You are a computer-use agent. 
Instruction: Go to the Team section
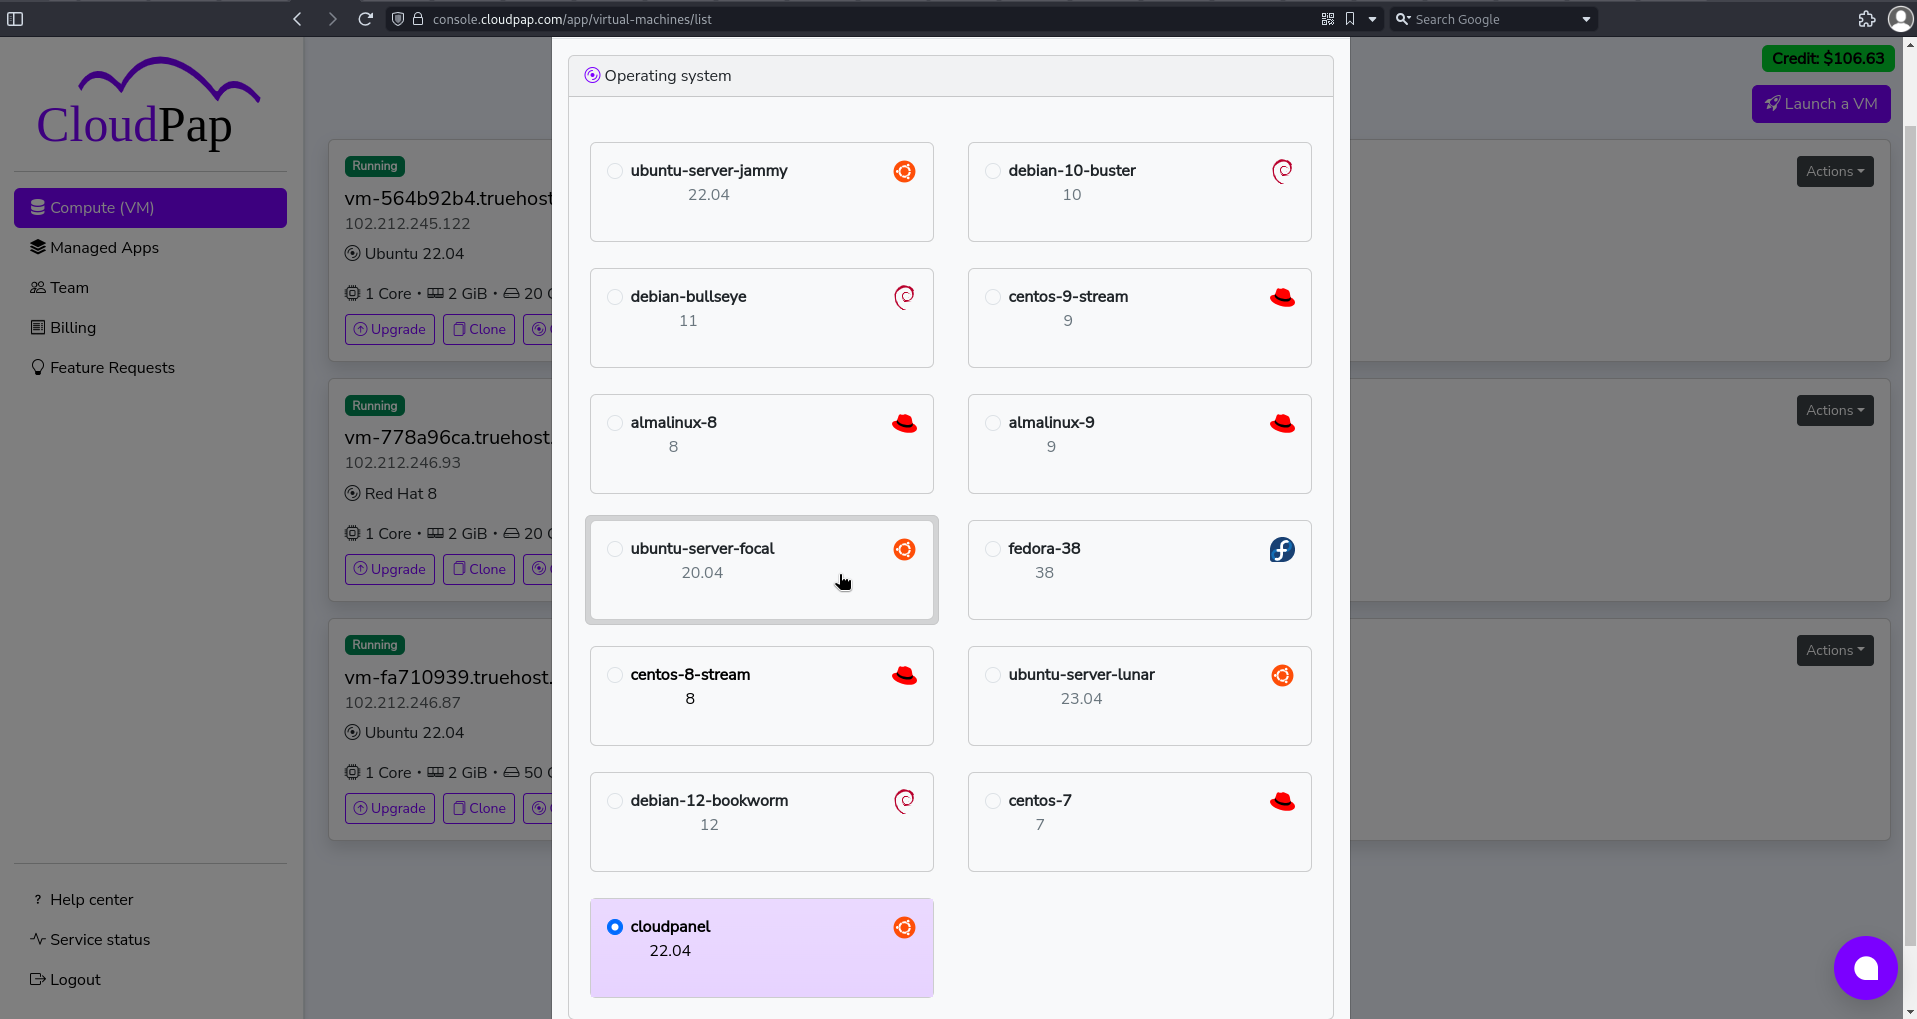click(68, 287)
